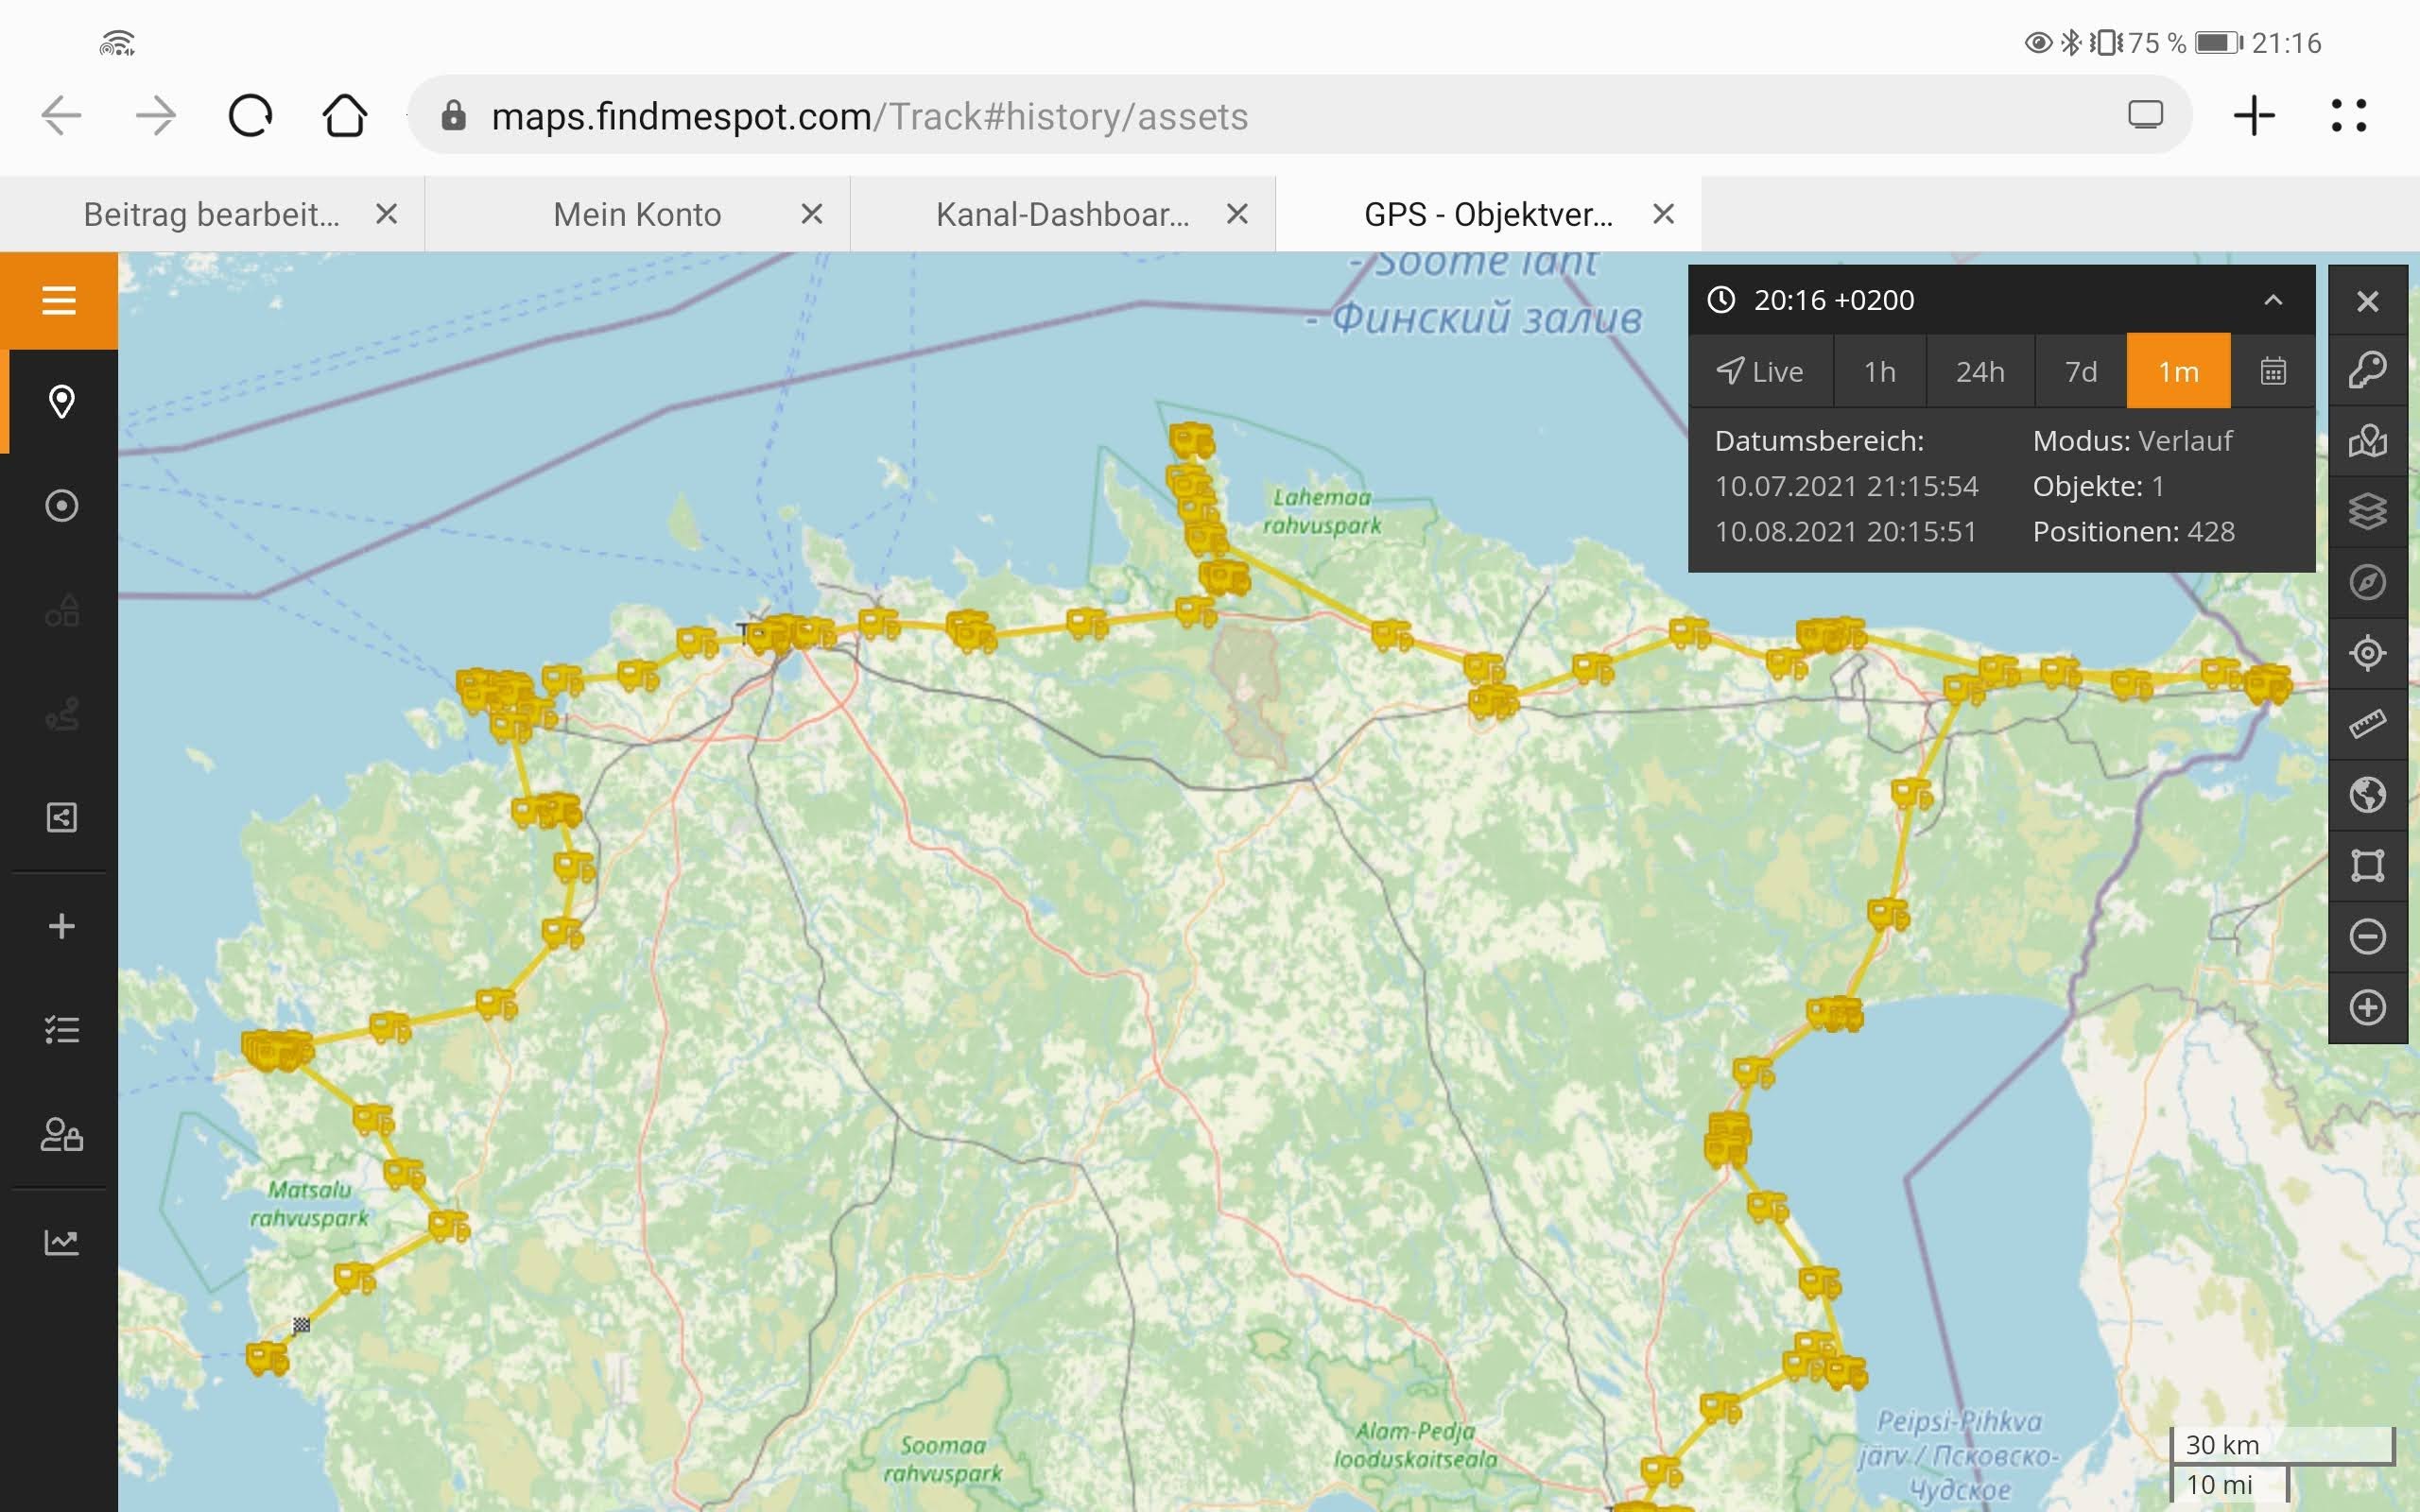Viewport: 2420px width, 1512px height.
Task: Open the globe map tool
Action: pos(2367,795)
